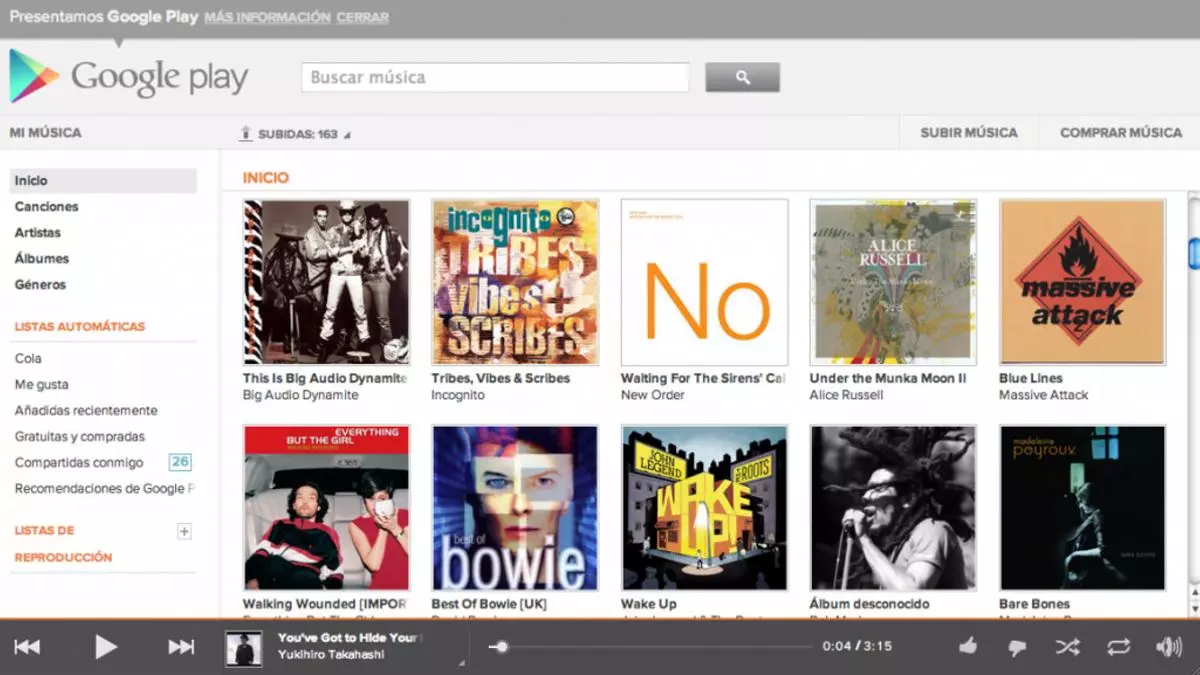This screenshot has width=1200, height=675.
Task: Click the song progress slider
Action: (x=650, y=647)
